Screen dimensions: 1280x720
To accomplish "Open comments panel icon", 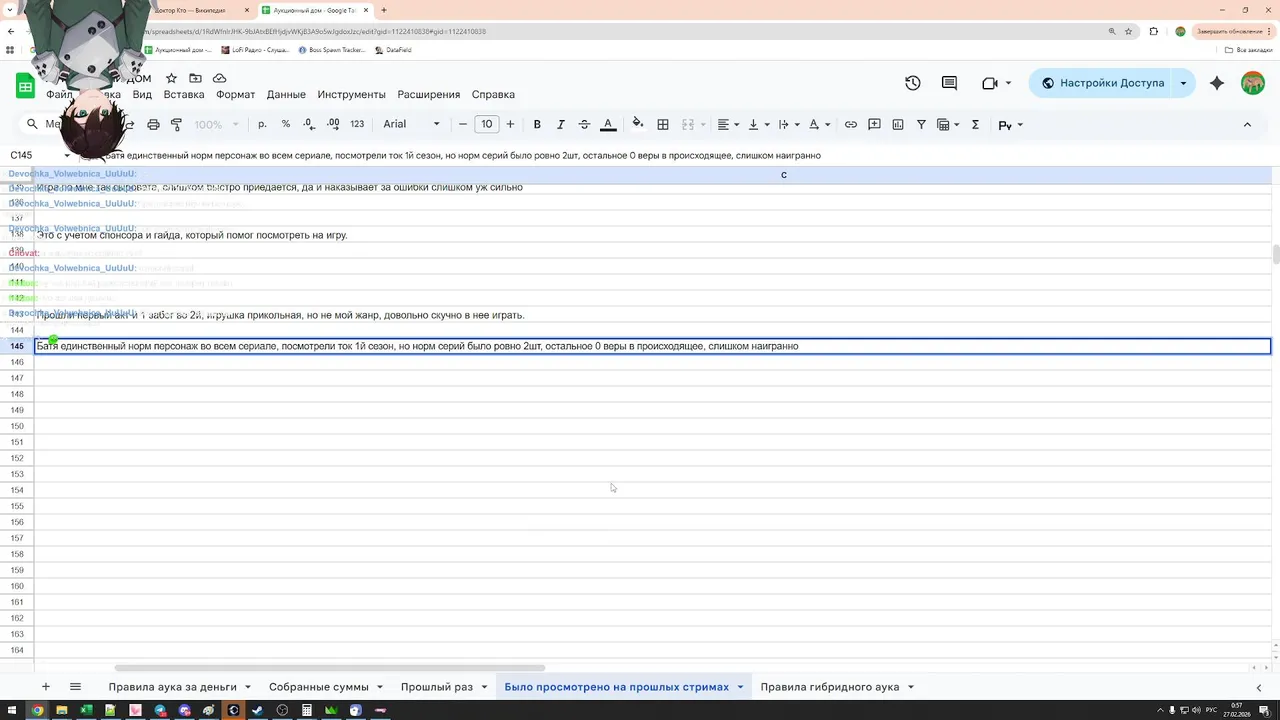I will pyautogui.click(x=949, y=83).
